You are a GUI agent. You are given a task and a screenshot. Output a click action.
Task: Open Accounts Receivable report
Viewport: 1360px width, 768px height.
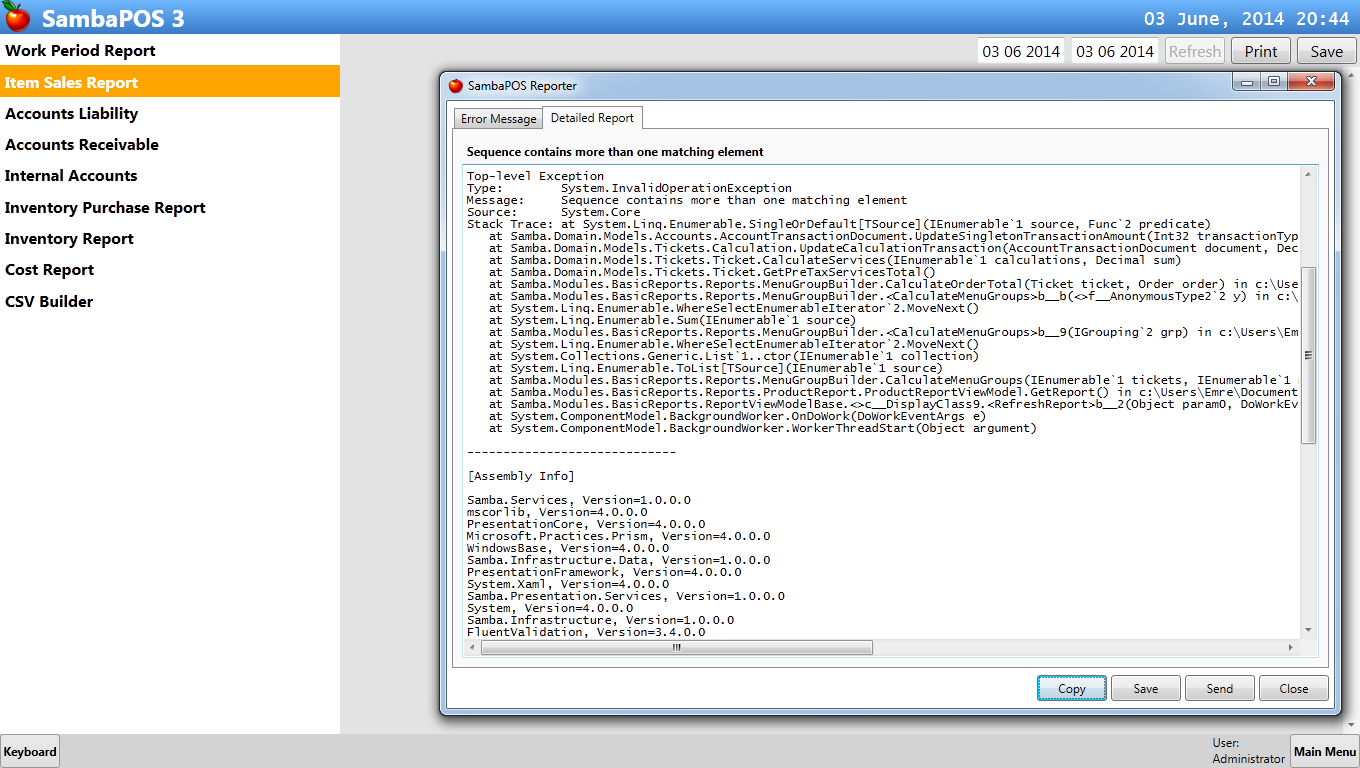pyautogui.click(x=82, y=145)
